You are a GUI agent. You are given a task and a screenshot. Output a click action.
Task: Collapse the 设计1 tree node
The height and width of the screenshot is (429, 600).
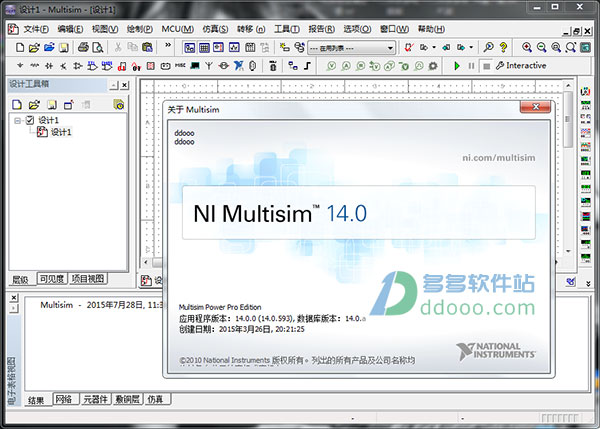point(17,121)
